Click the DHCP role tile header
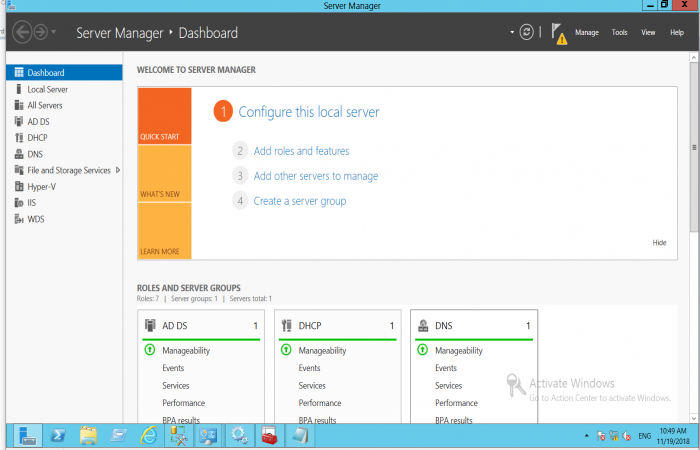 (338, 325)
